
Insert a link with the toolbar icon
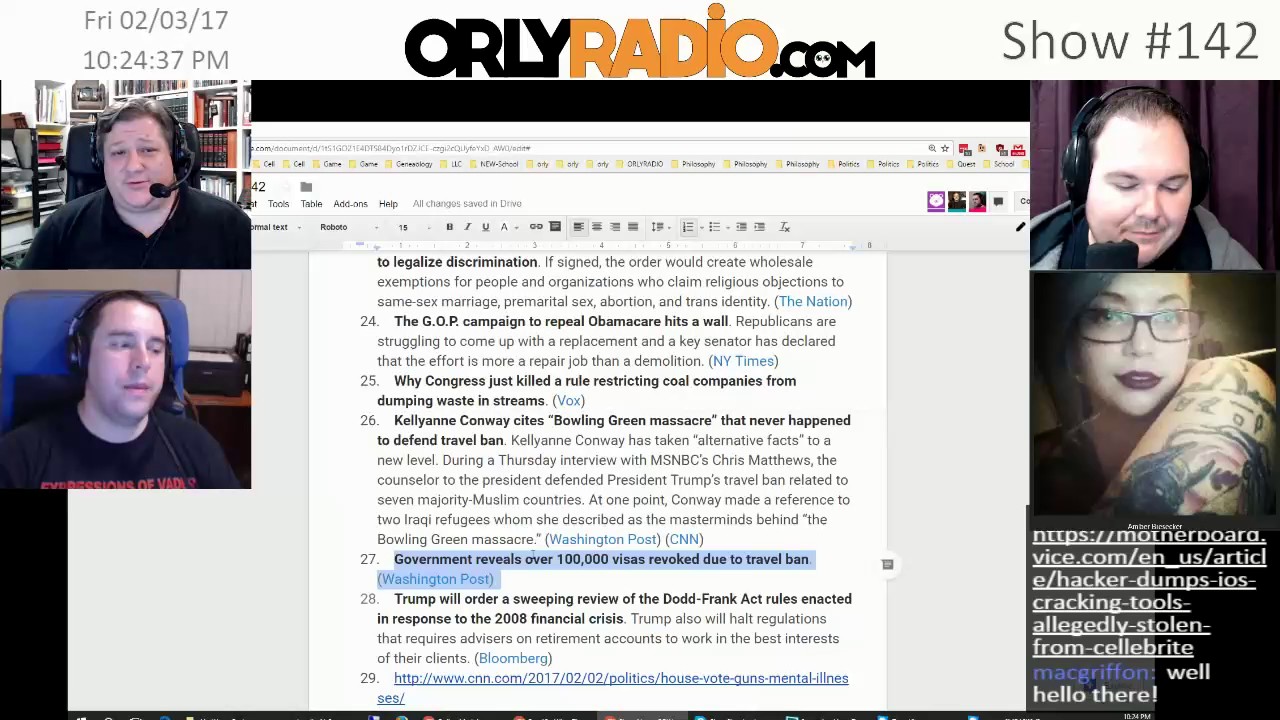click(536, 227)
